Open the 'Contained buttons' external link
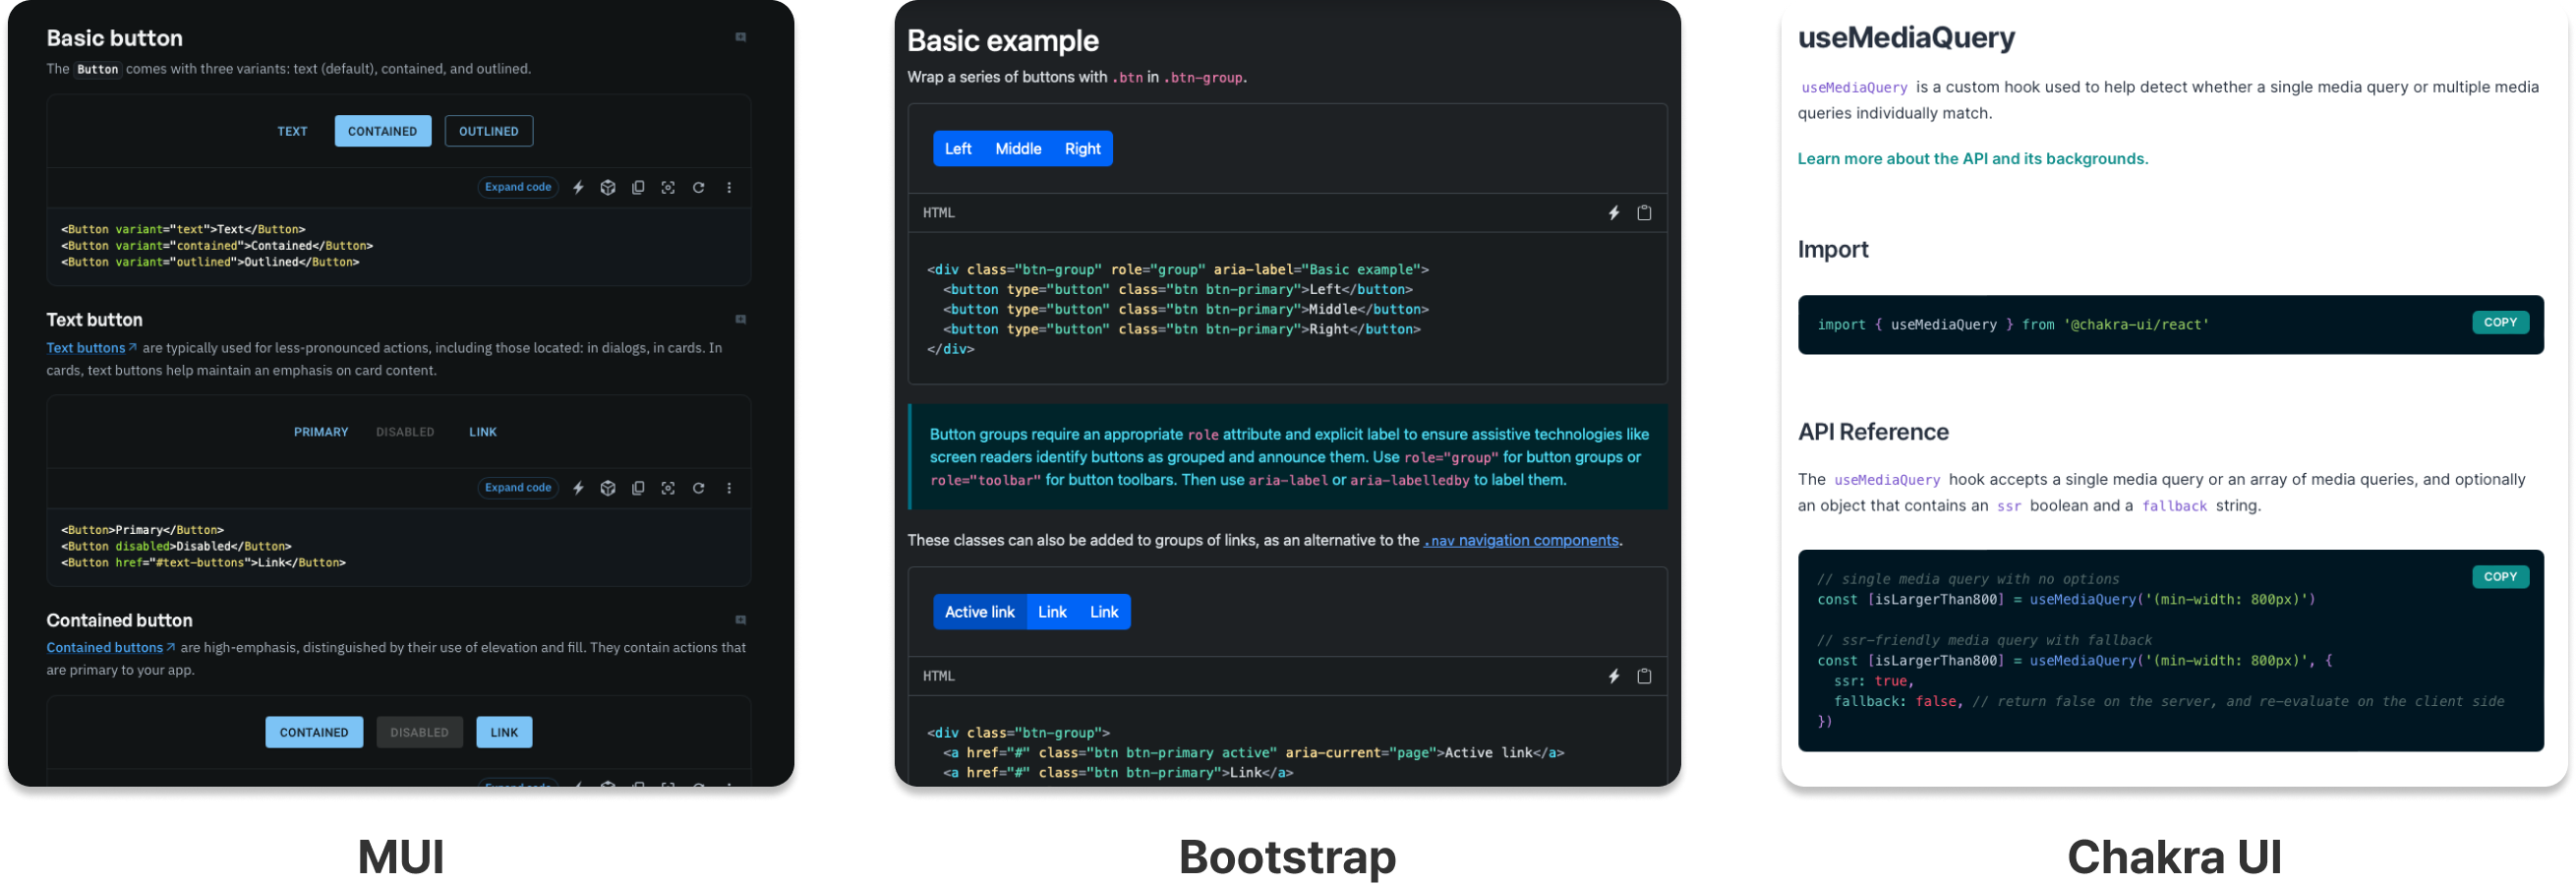Image resolution: width=2576 pixels, height=885 pixels. click(111, 648)
